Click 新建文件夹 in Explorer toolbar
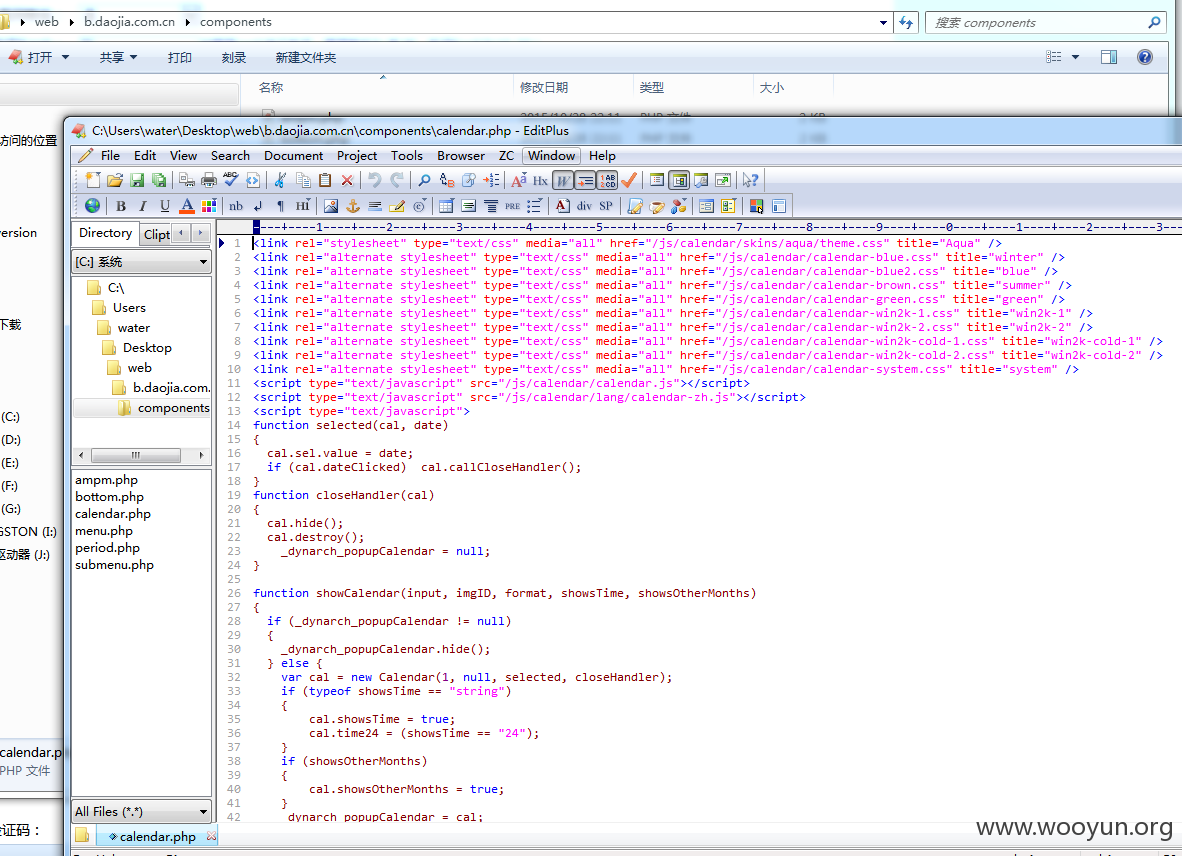This screenshot has width=1182, height=856. [305, 57]
